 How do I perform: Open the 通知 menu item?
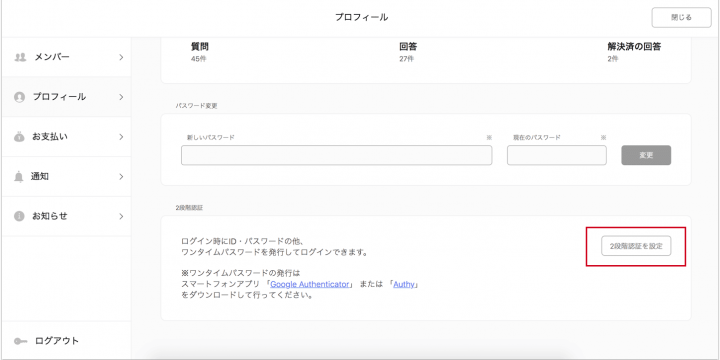point(67,177)
